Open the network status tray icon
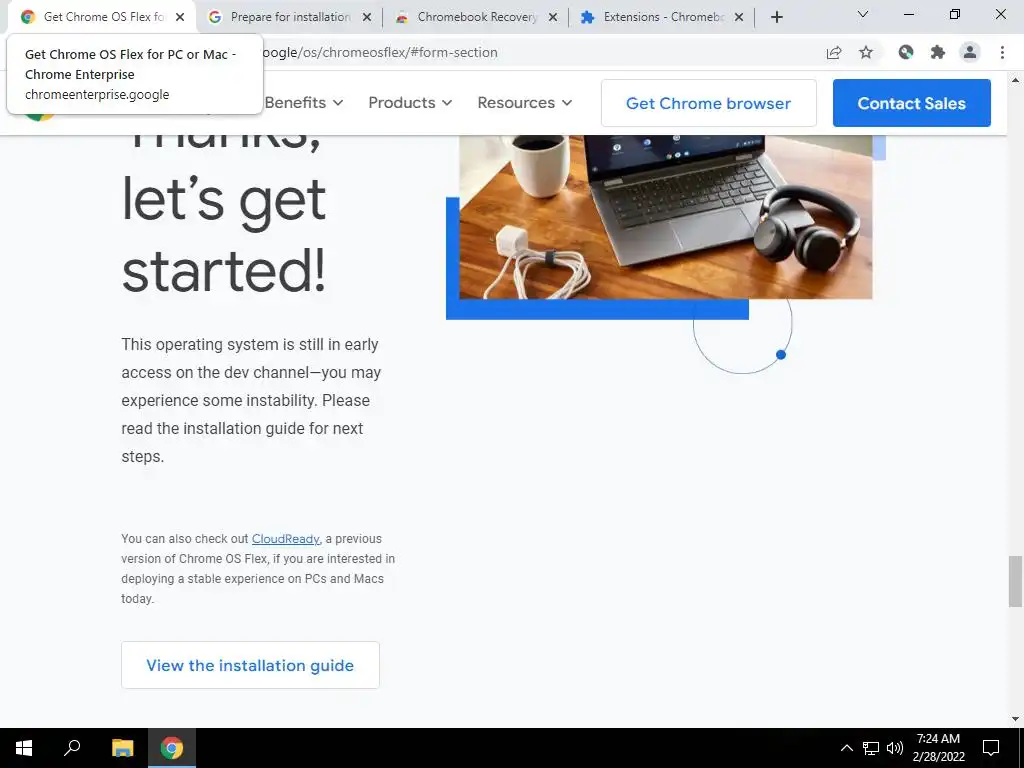 coord(871,748)
